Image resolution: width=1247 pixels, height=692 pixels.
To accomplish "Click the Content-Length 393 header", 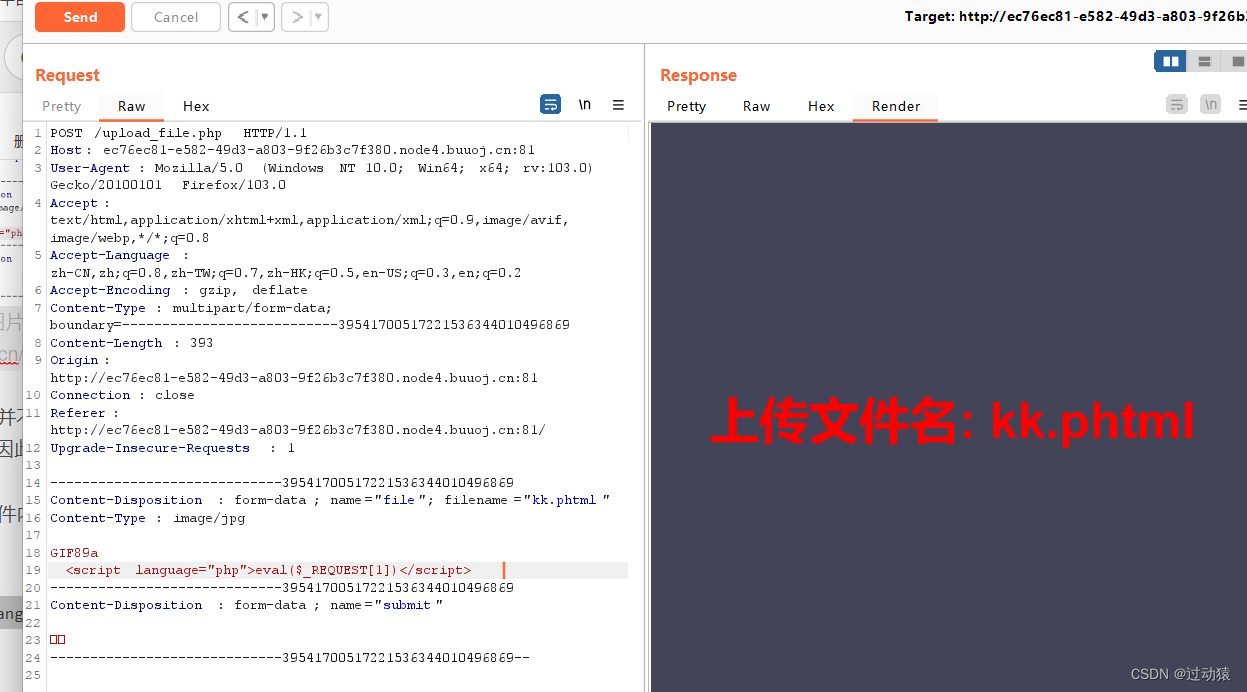I will pos(131,343).
